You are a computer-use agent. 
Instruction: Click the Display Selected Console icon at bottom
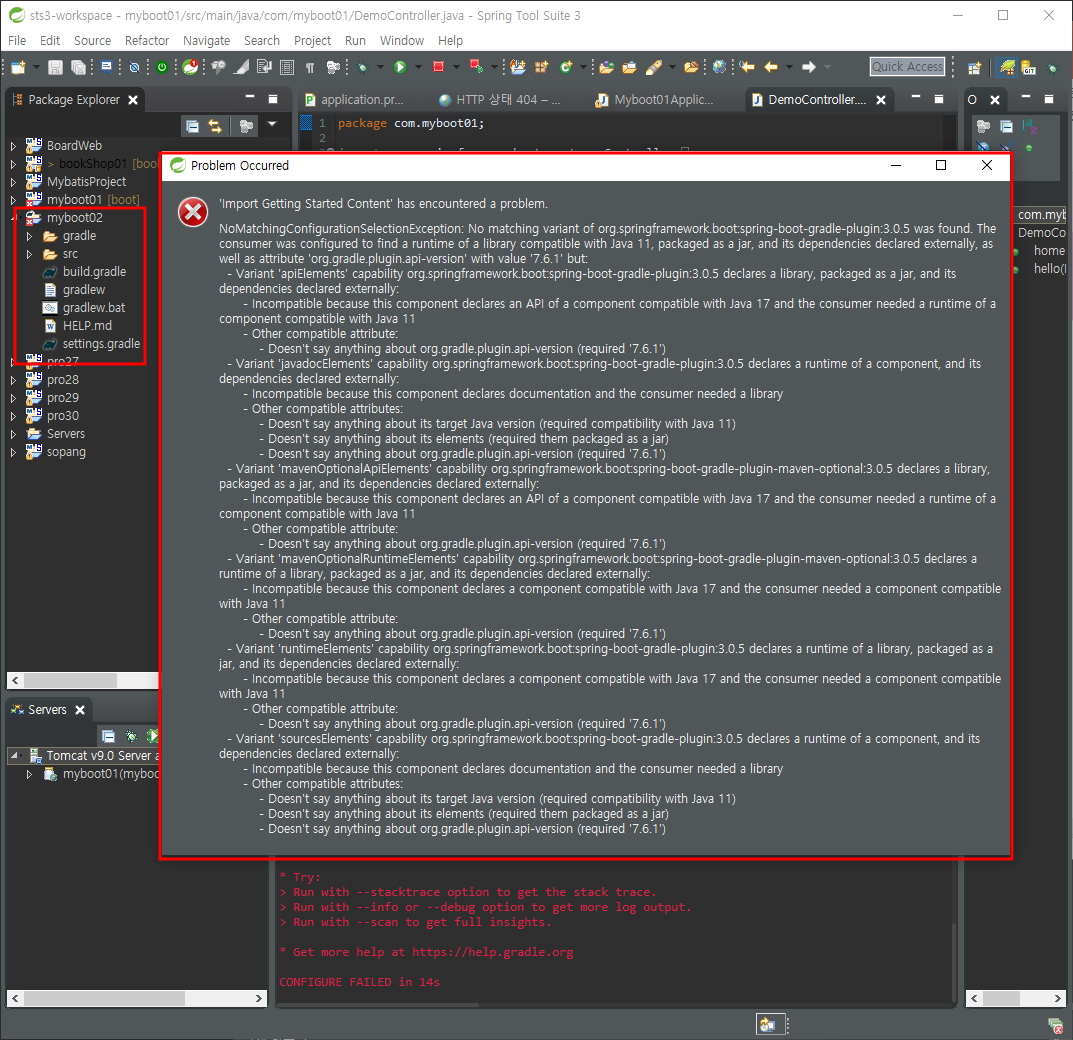tap(767, 1025)
